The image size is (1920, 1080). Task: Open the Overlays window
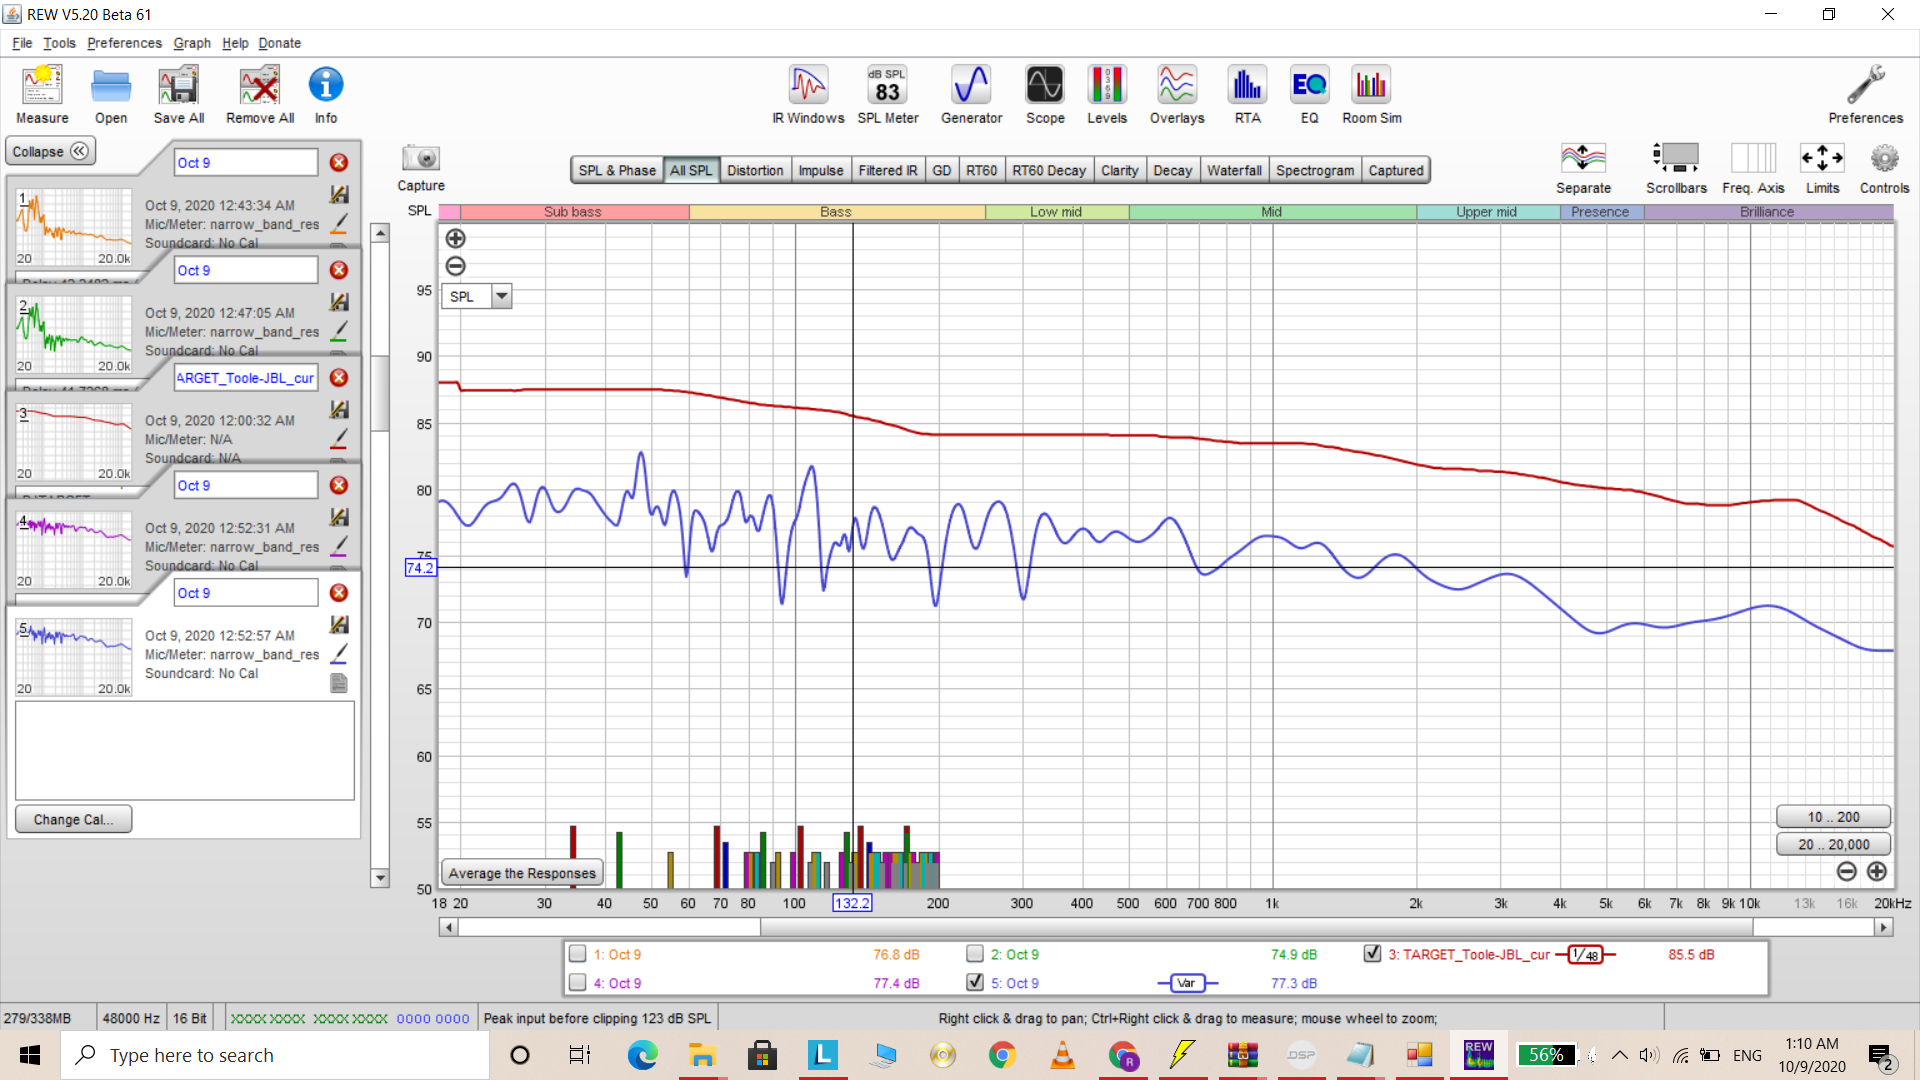point(1177,95)
